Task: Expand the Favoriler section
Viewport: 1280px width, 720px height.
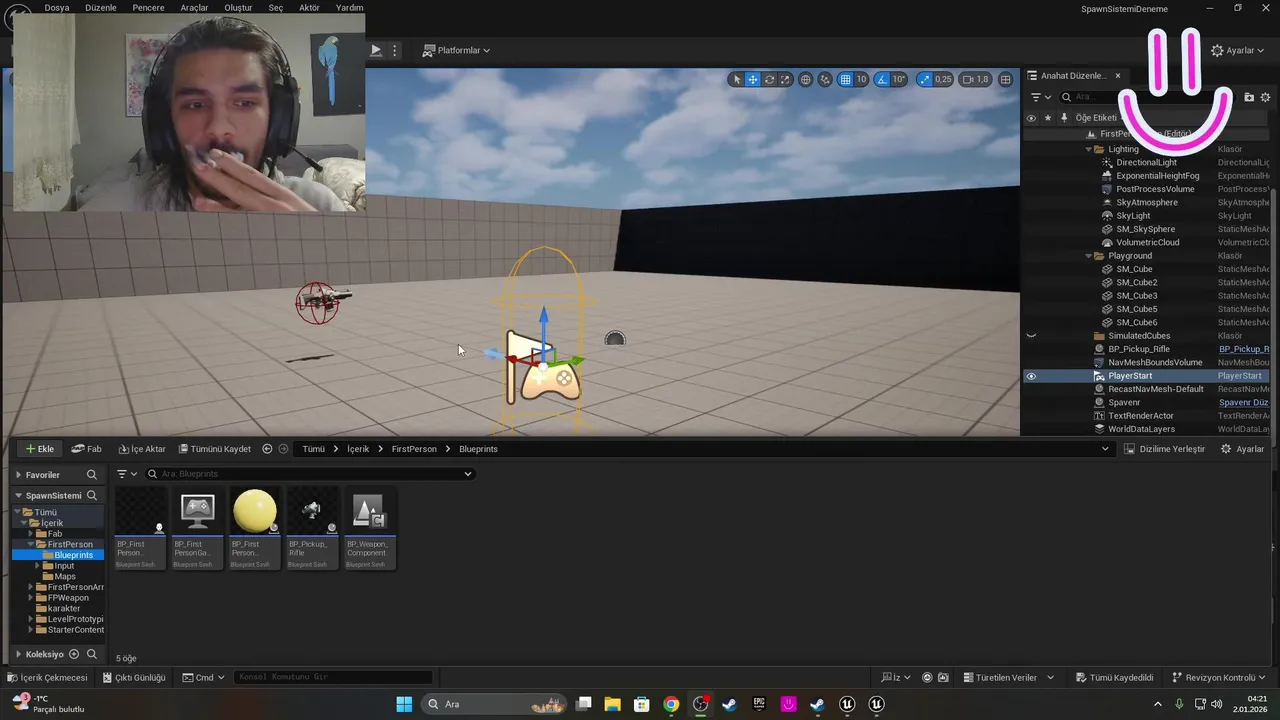Action: point(18,475)
